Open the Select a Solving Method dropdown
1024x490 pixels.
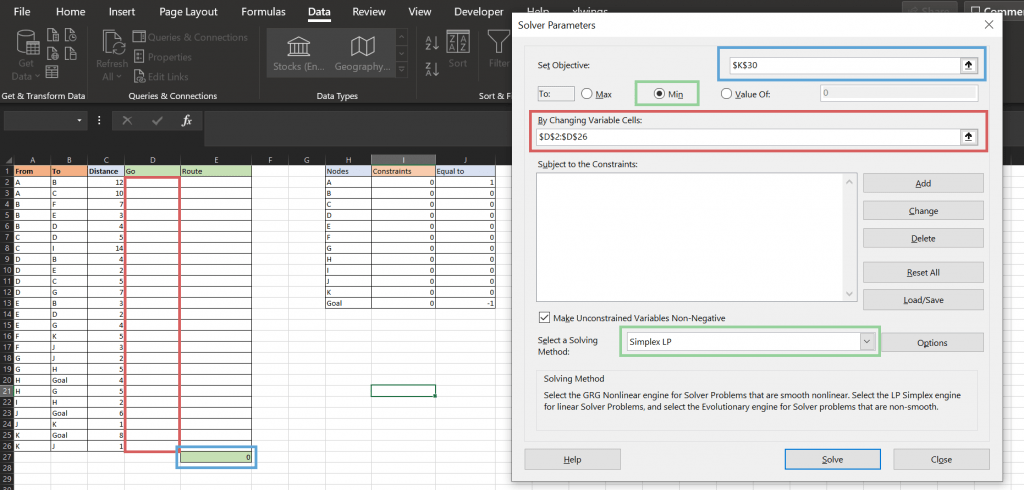pyautogui.click(x=865, y=342)
